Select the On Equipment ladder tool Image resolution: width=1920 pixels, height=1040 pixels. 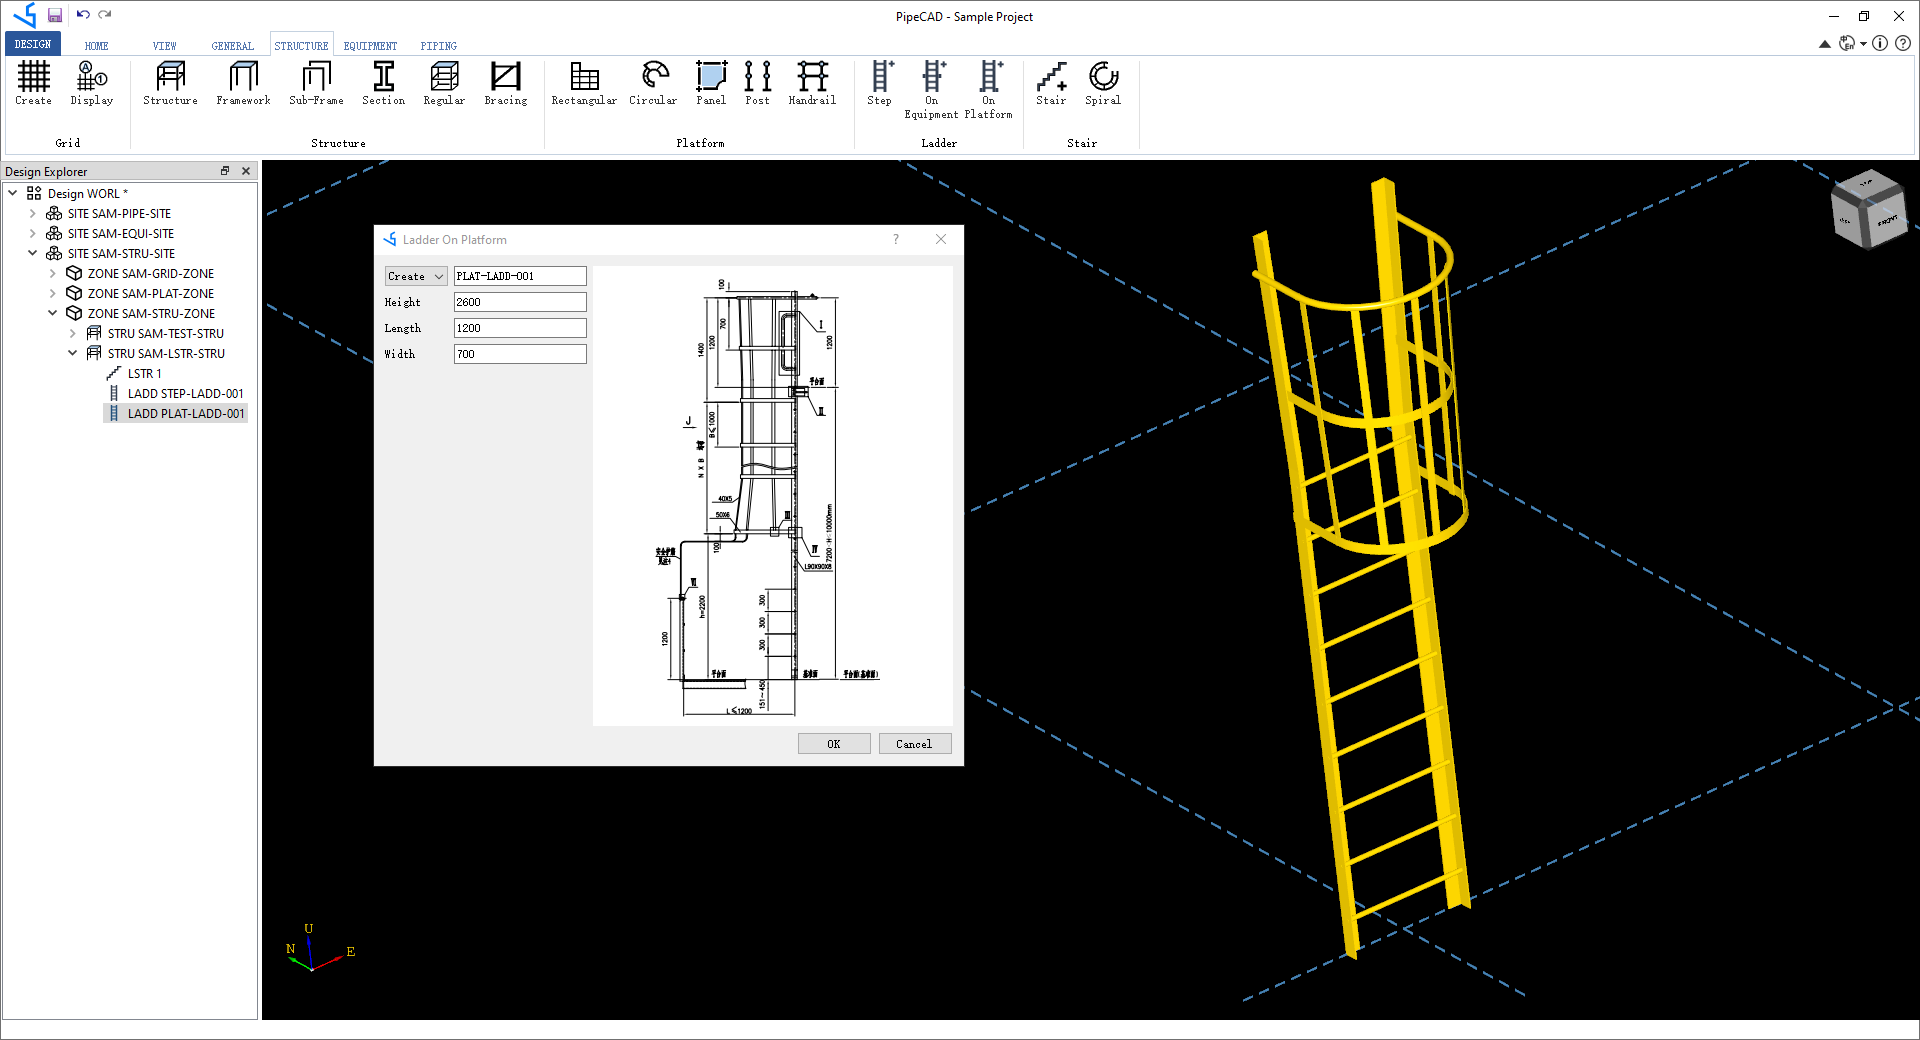(x=932, y=85)
